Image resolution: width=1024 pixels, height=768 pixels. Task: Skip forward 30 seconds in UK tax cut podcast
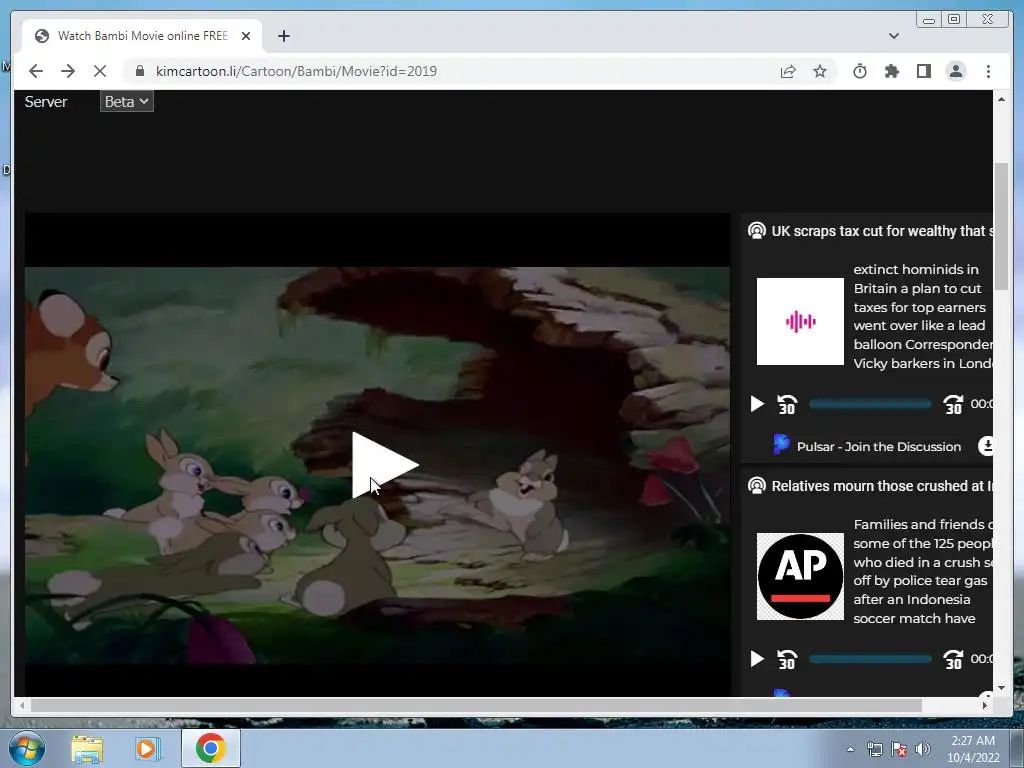(953, 404)
